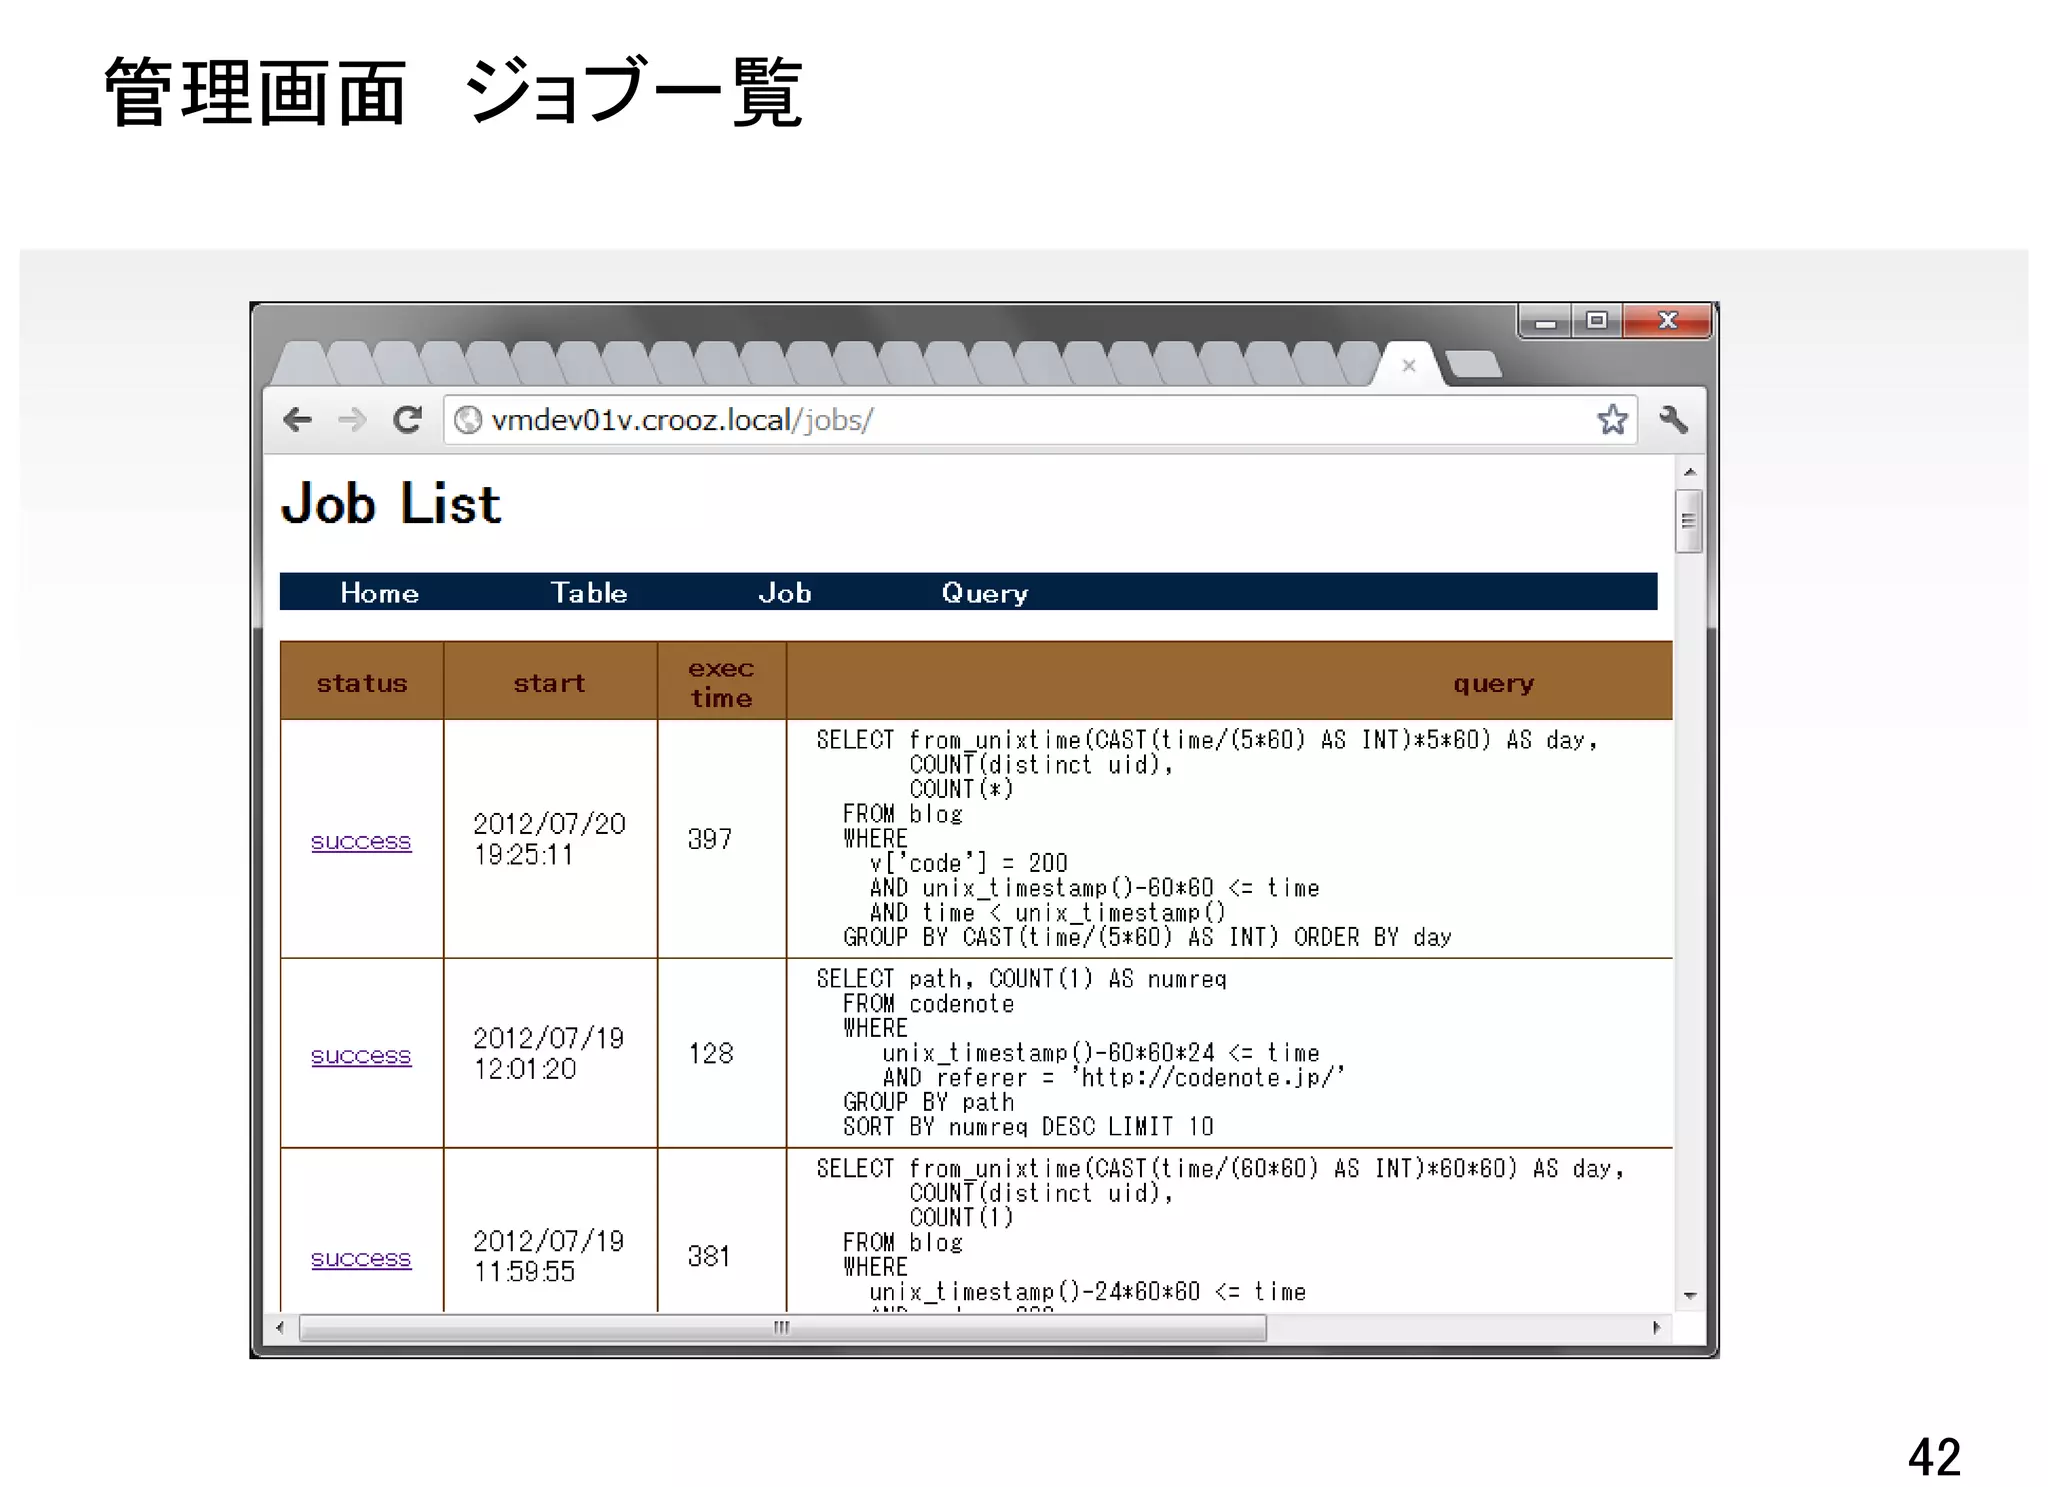Click the browser back arrow
Screen dimensions: 2048x1487
297,419
